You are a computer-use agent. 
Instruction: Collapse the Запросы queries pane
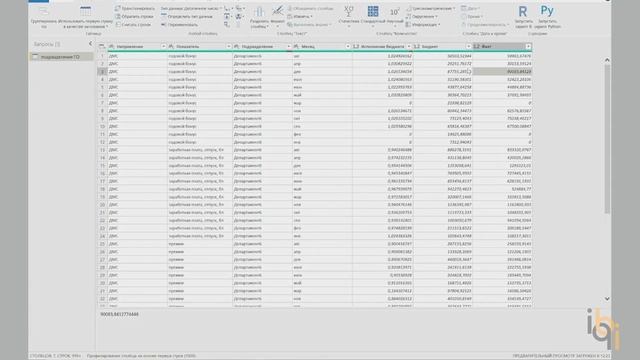click(x=90, y=44)
